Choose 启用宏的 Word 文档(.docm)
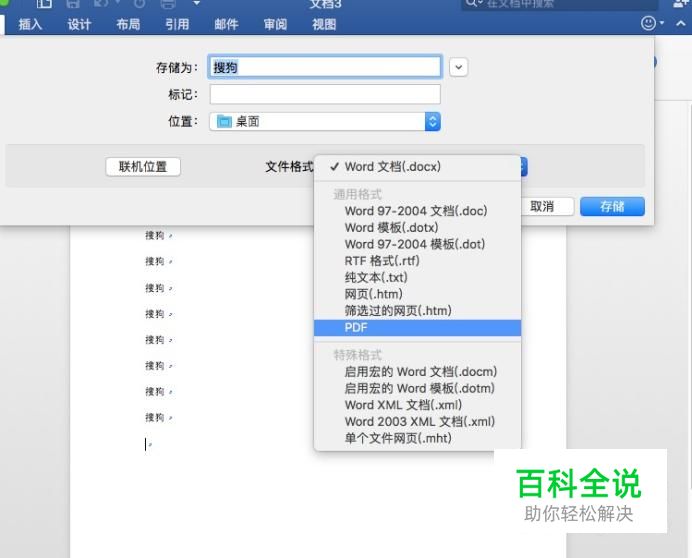This screenshot has width=692, height=558. click(x=417, y=372)
